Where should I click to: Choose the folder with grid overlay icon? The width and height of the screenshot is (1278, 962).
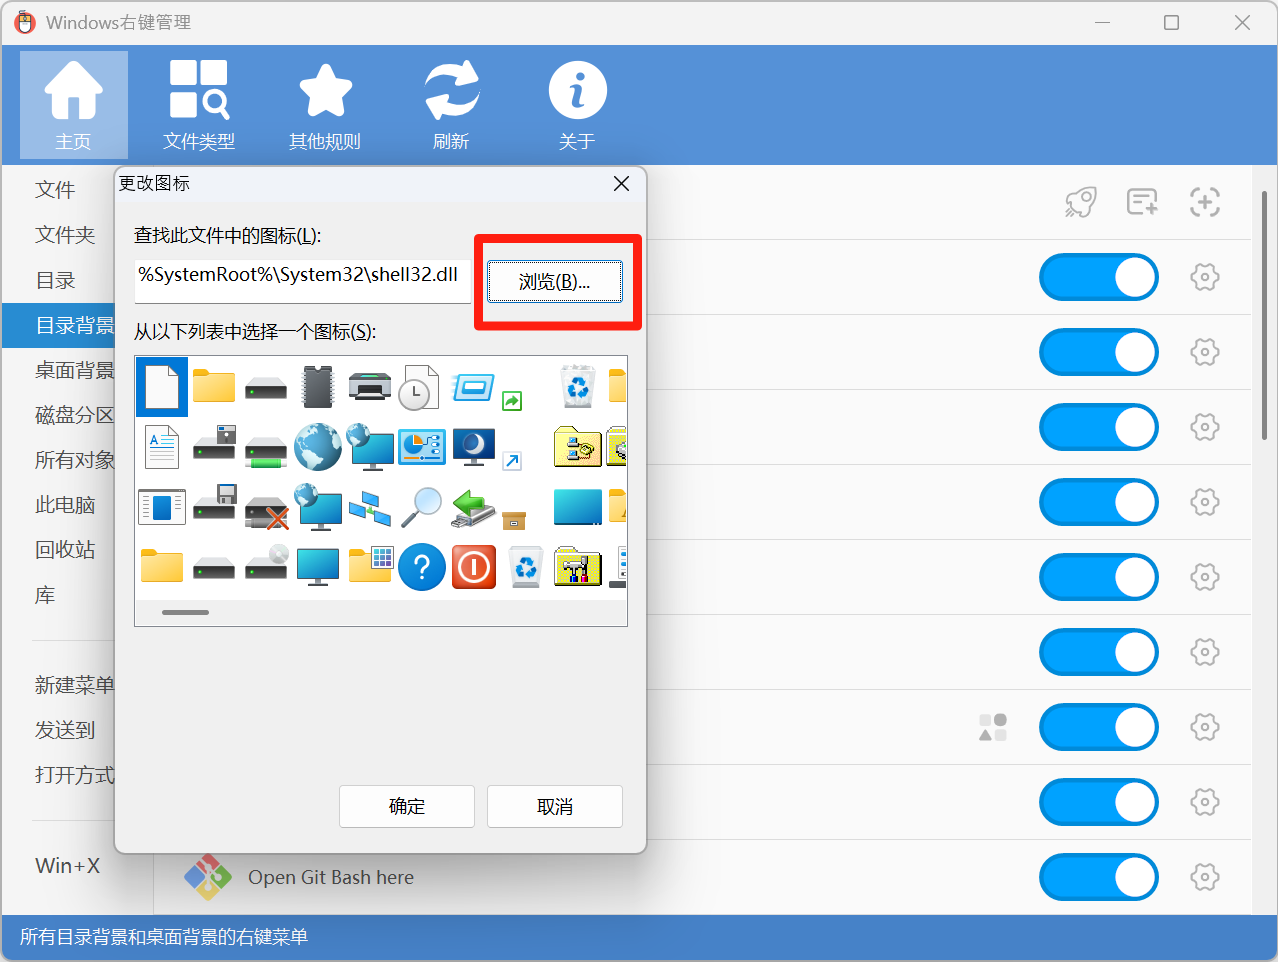(x=371, y=564)
